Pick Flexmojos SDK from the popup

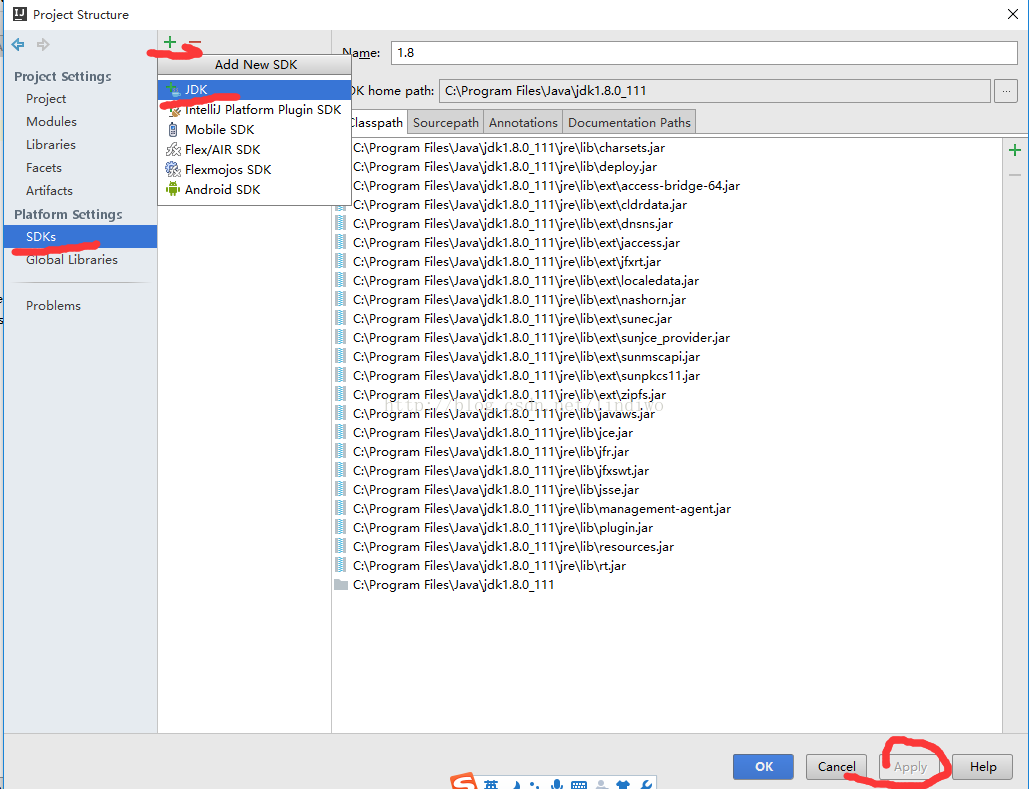[x=255, y=169]
